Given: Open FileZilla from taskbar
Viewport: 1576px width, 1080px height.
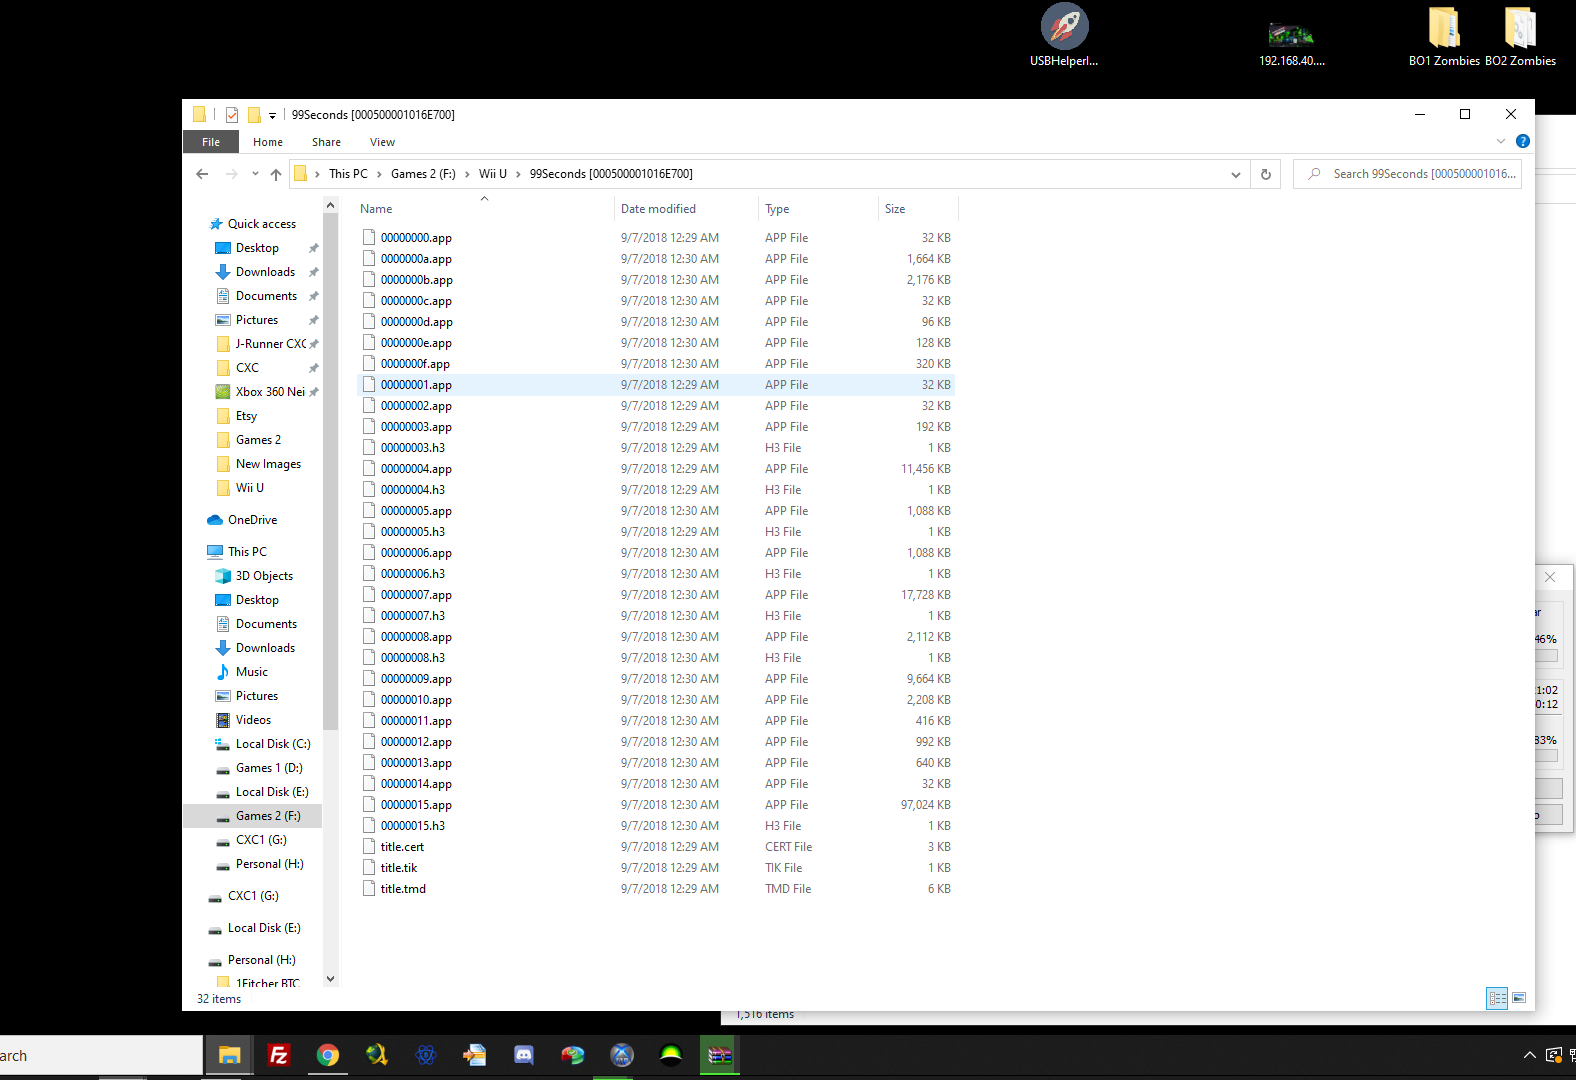Looking at the screenshot, I should click(x=278, y=1055).
